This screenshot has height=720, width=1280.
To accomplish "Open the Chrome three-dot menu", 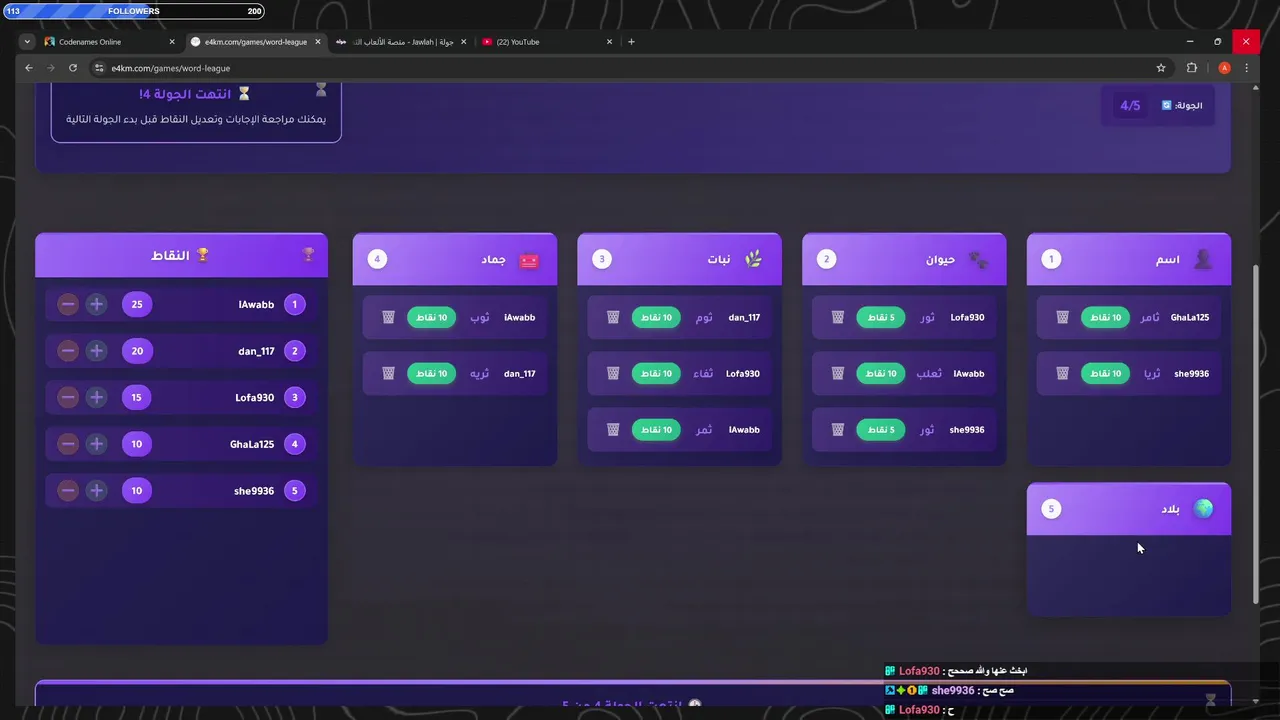I will click(1246, 68).
